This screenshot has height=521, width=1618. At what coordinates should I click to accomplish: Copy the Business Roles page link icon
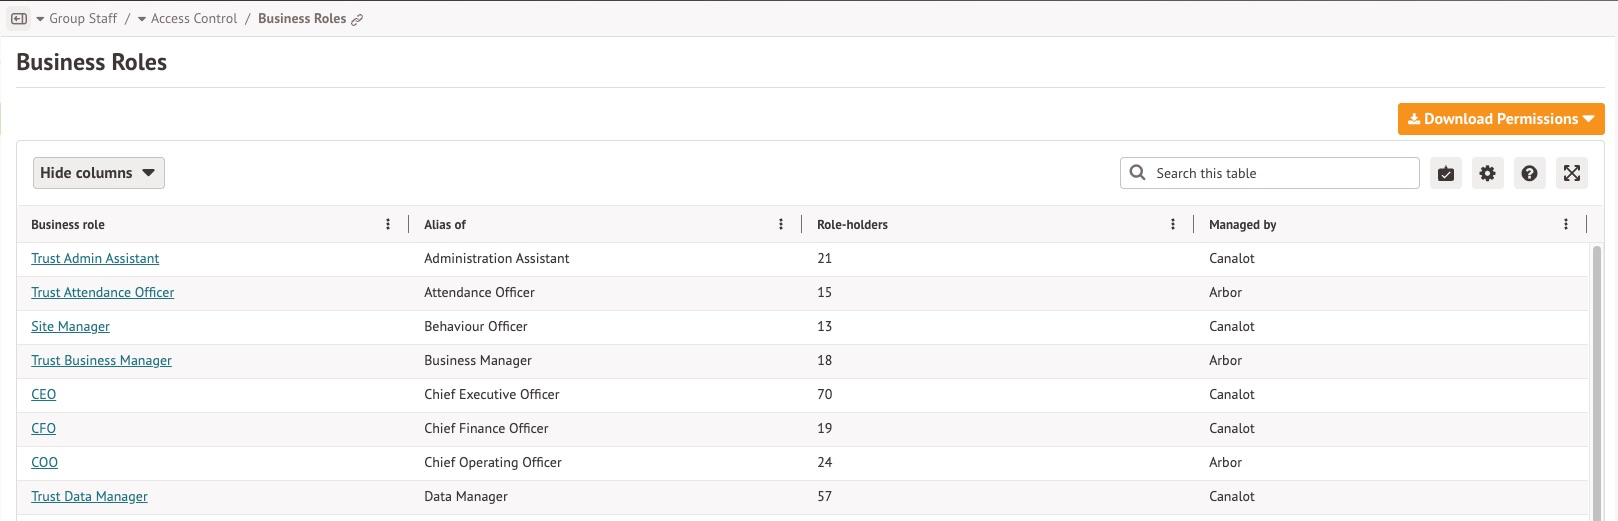pyautogui.click(x=357, y=19)
